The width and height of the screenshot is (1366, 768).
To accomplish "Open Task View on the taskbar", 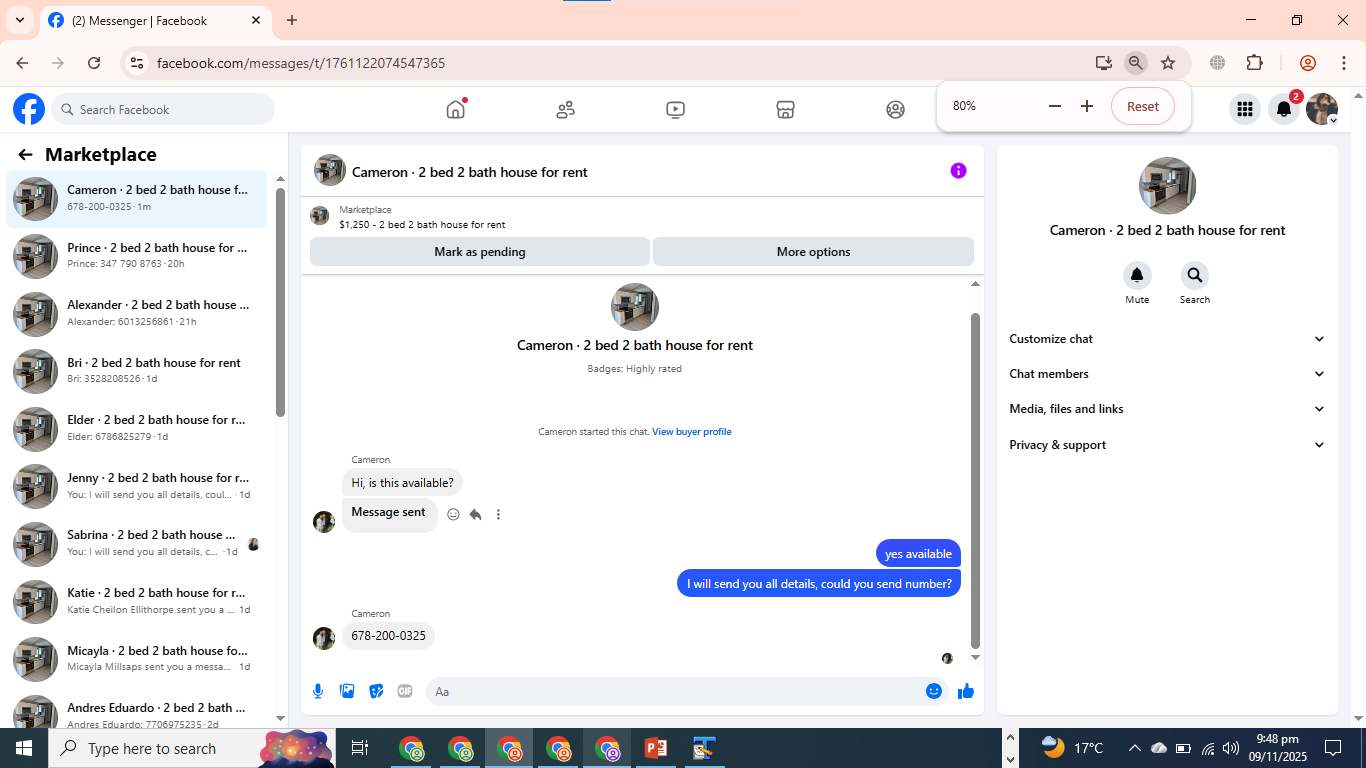I will [360, 748].
